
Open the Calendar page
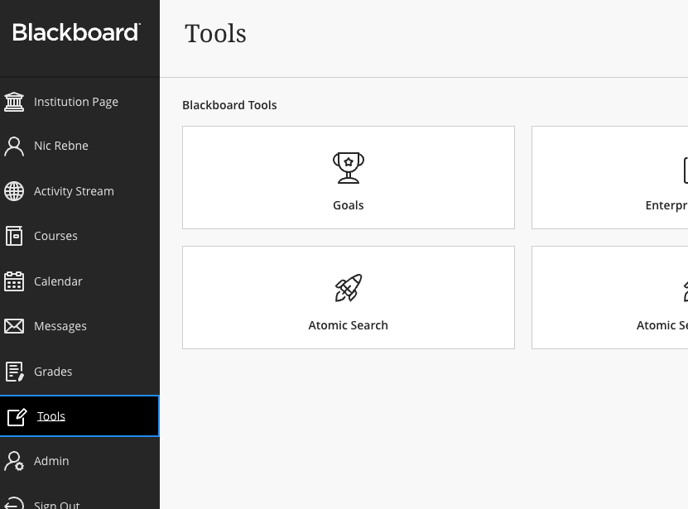point(58,281)
